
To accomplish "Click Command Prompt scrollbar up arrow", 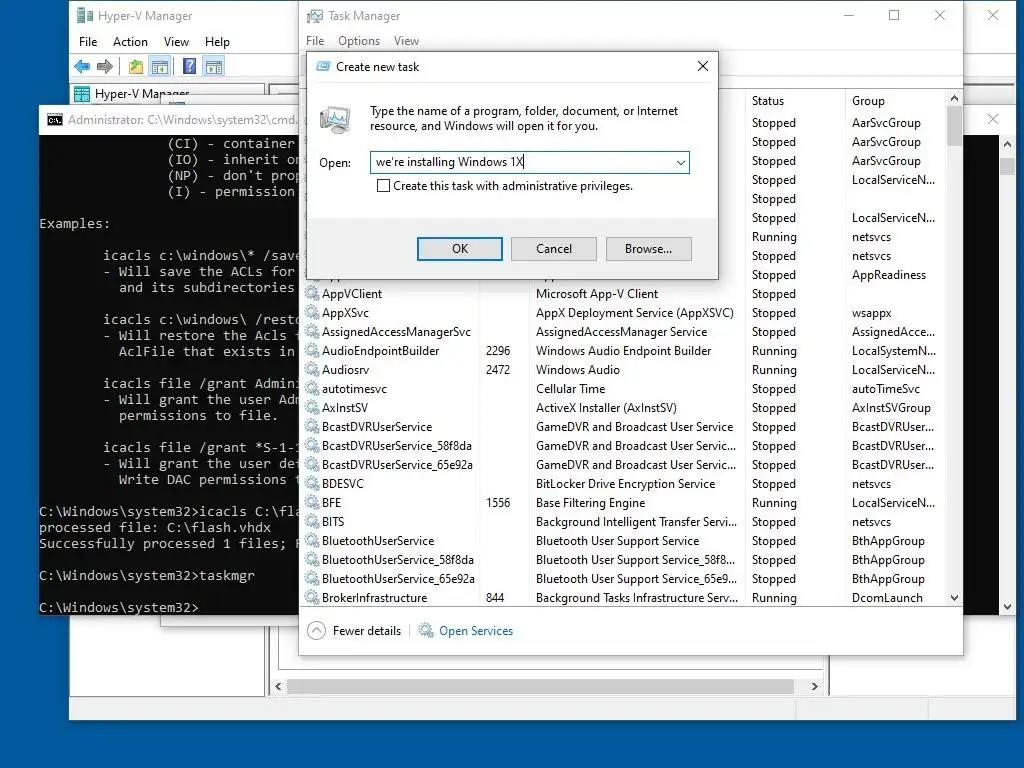I will pos(1007,144).
